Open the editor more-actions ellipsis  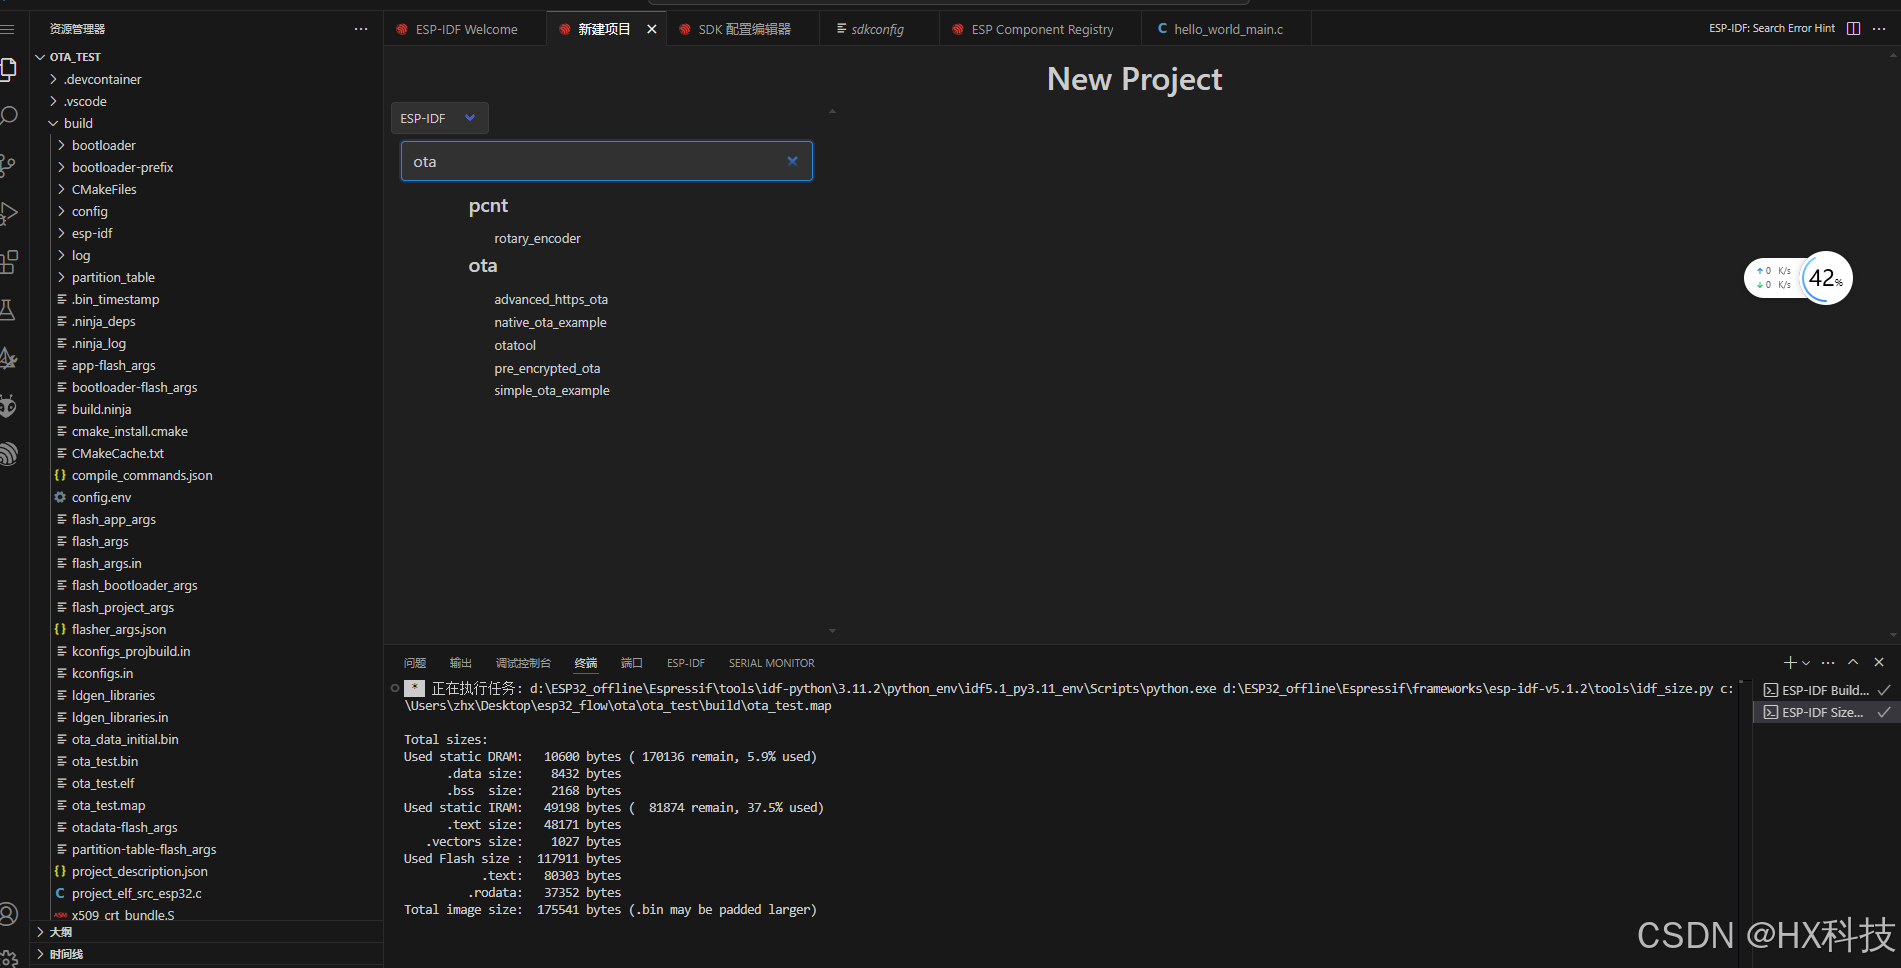(x=1879, y=28)
